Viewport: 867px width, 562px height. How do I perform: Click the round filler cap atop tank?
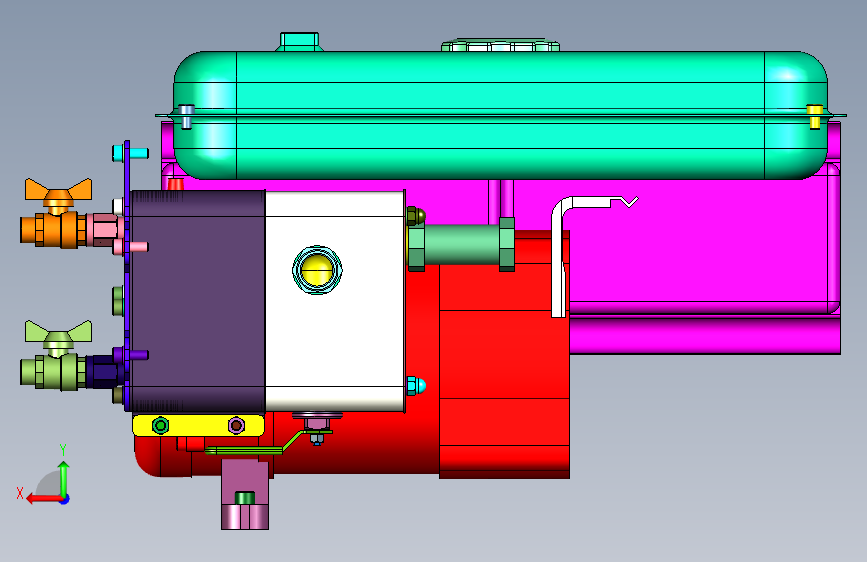click(500, 45)
